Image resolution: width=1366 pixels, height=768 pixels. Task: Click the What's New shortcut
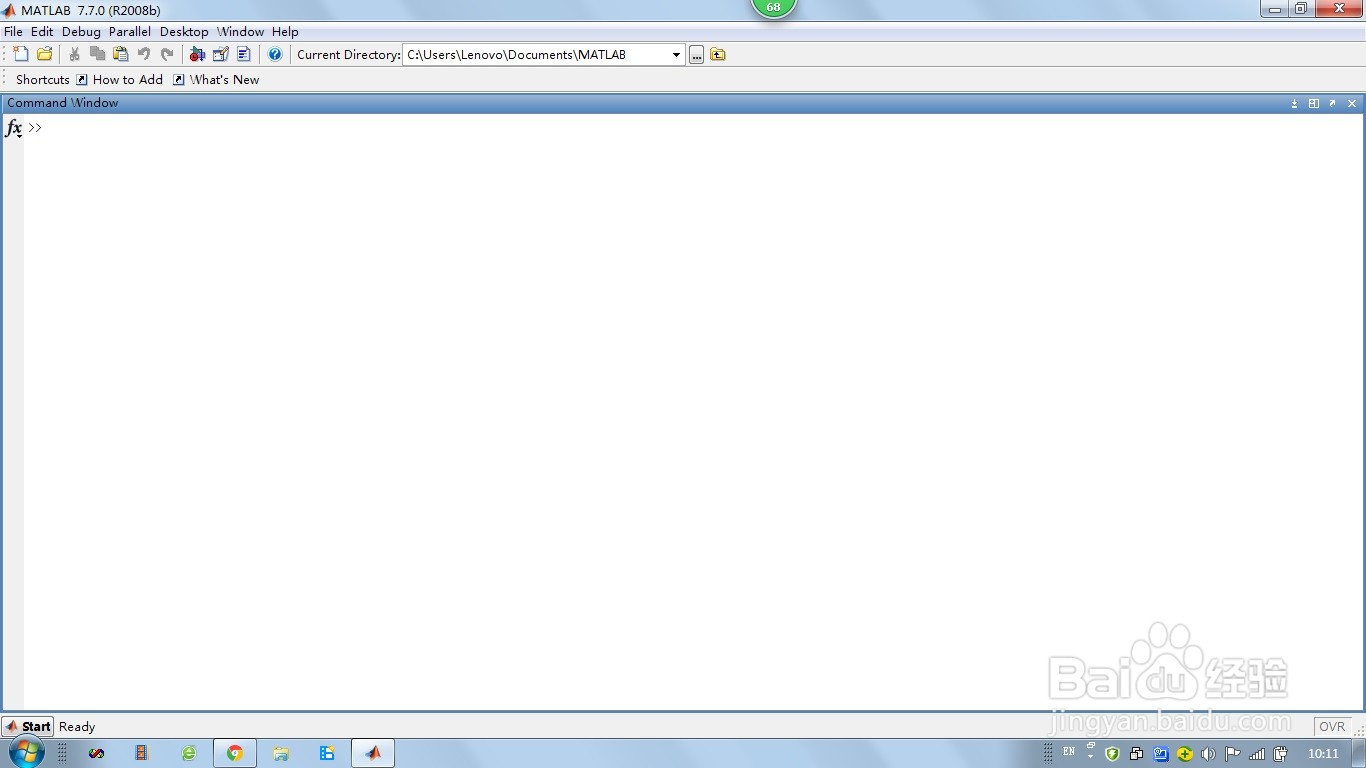216,80
